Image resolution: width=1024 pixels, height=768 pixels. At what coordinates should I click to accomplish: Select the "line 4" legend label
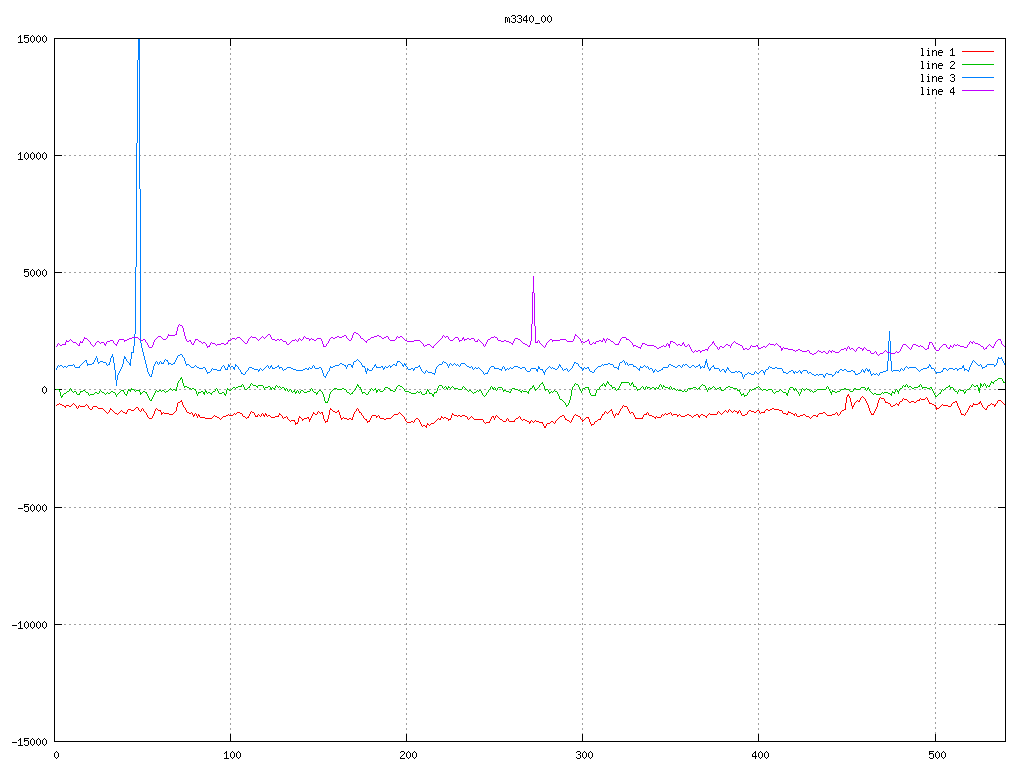pos(937,91)
